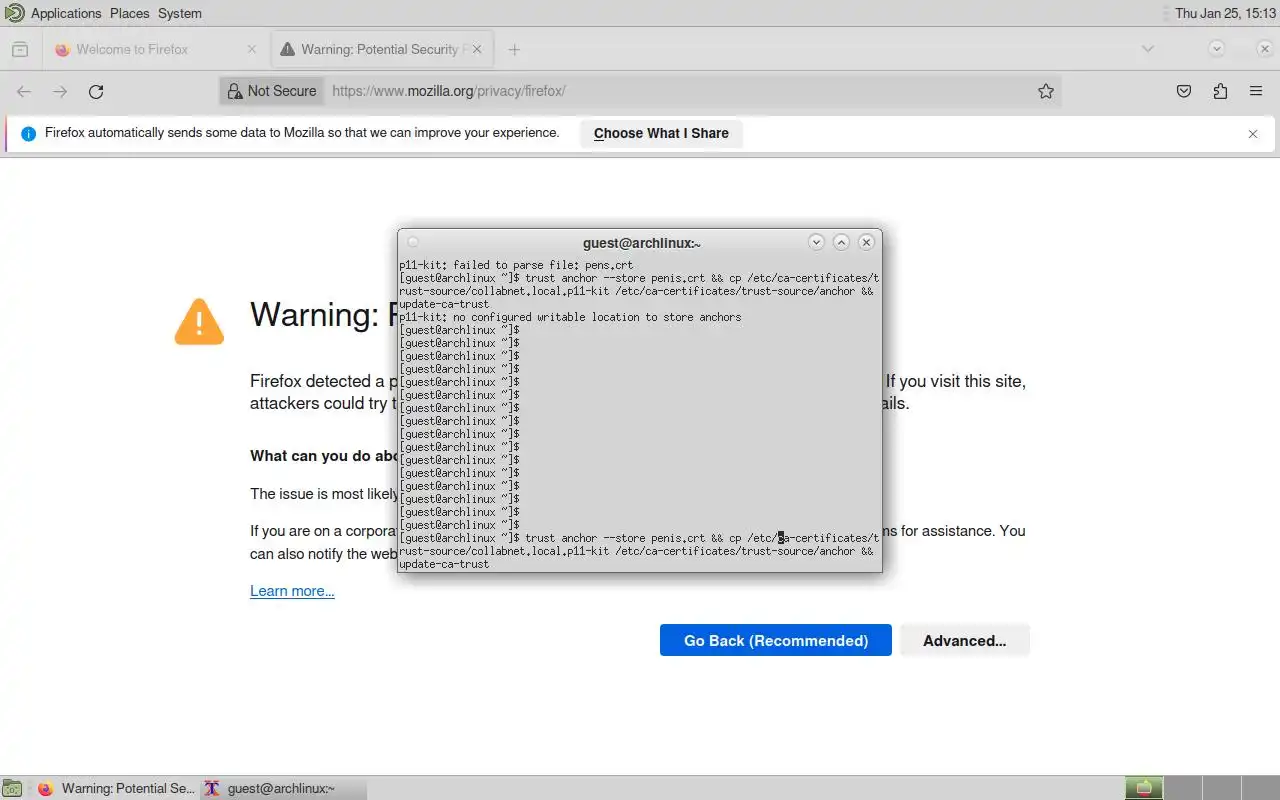This screenshot has height=800, width=1280.
Task: Close the Warning: Potential Security tab
Action: click(477, 49)
